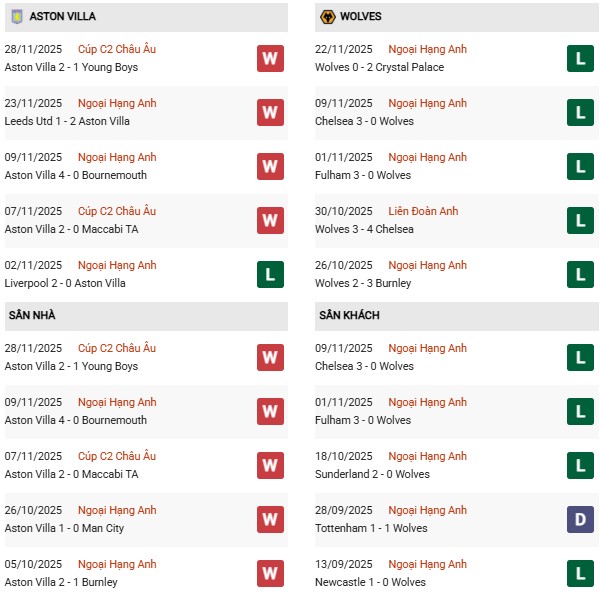Select the SÂN NHÀ section header
The height and width of the screenshot is (596, 600).
[32, 316]
